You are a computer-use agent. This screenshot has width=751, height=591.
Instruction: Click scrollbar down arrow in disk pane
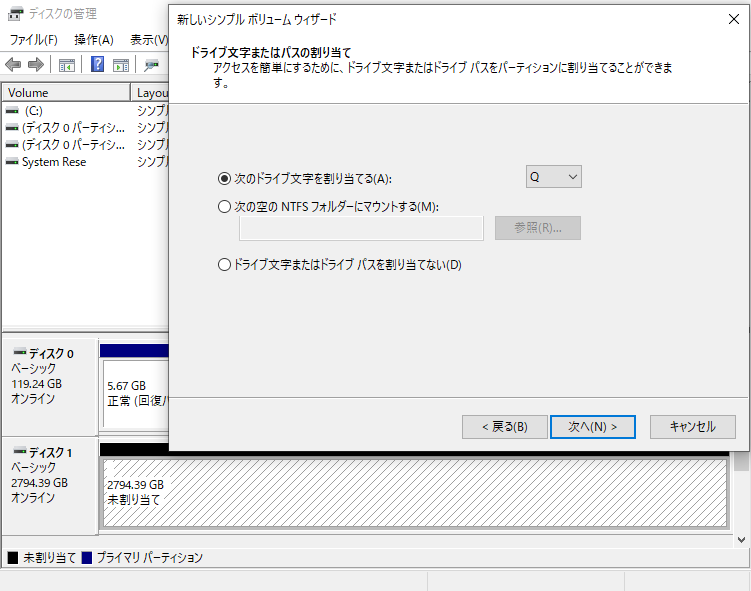[741, 539]
